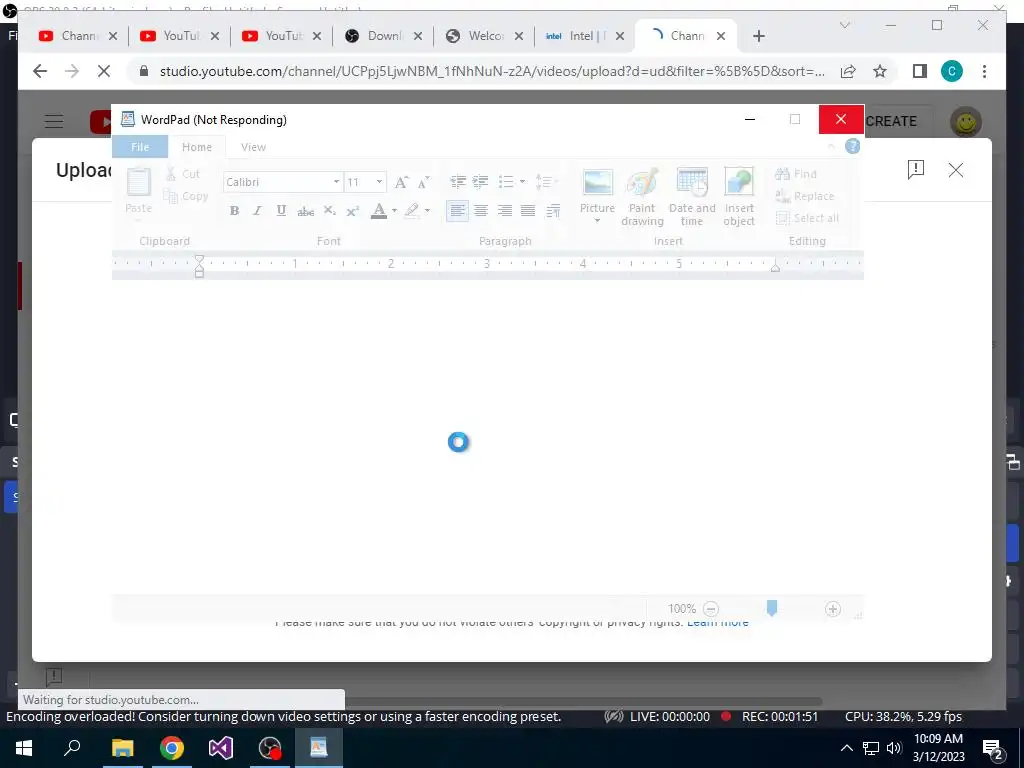The width and height of the screenshot is (1024, 768).
Task: Click Copy in WordPad clipboard group
Action: 185,196
